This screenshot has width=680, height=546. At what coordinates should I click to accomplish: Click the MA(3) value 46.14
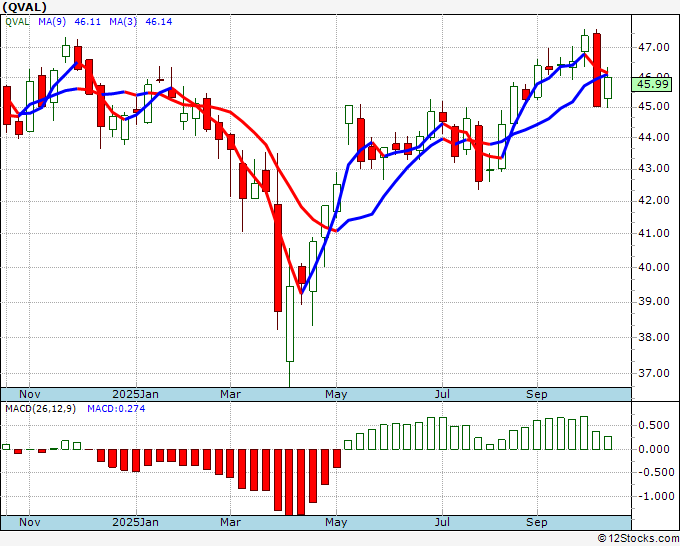159,22
